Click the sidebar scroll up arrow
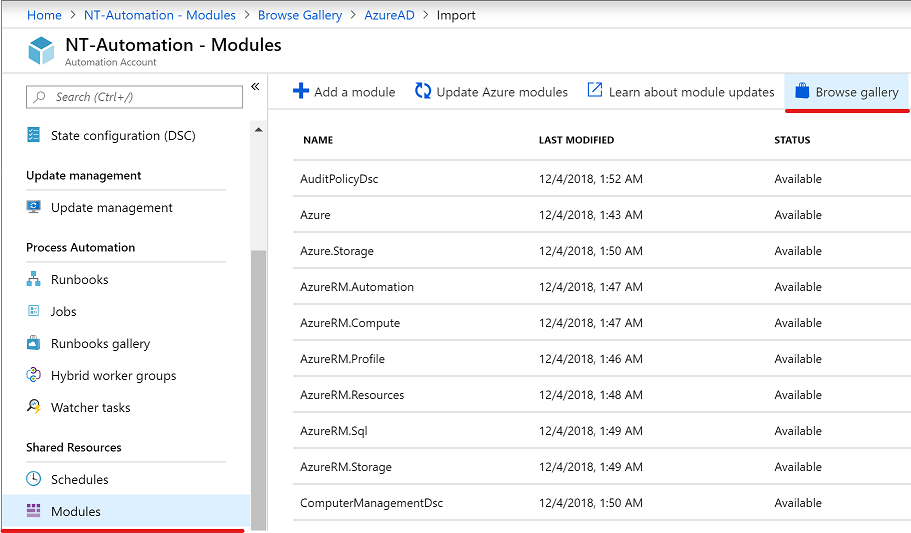Image resolution: width=911 pixels, height=533 pixels. point(259,130)
